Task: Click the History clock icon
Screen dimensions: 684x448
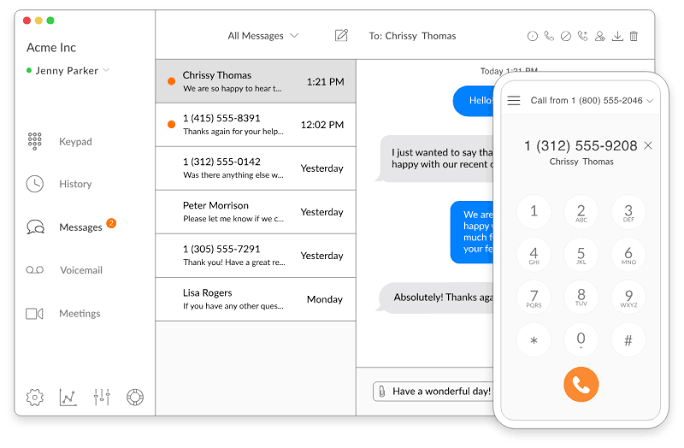Action: click(x=34, y=184)
